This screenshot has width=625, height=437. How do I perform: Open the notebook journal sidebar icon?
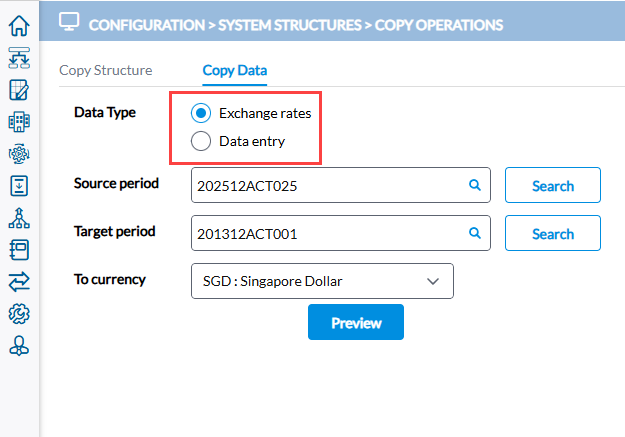click(19, 250)
